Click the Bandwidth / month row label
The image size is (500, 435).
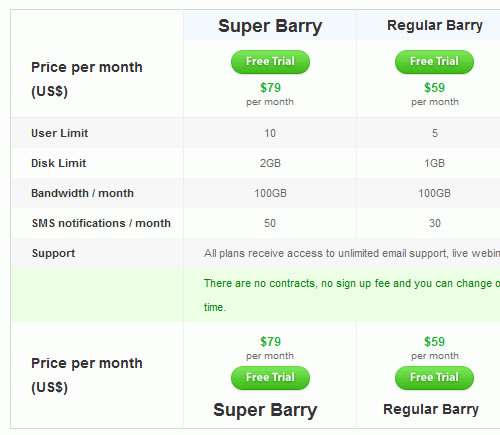[82, 193]
